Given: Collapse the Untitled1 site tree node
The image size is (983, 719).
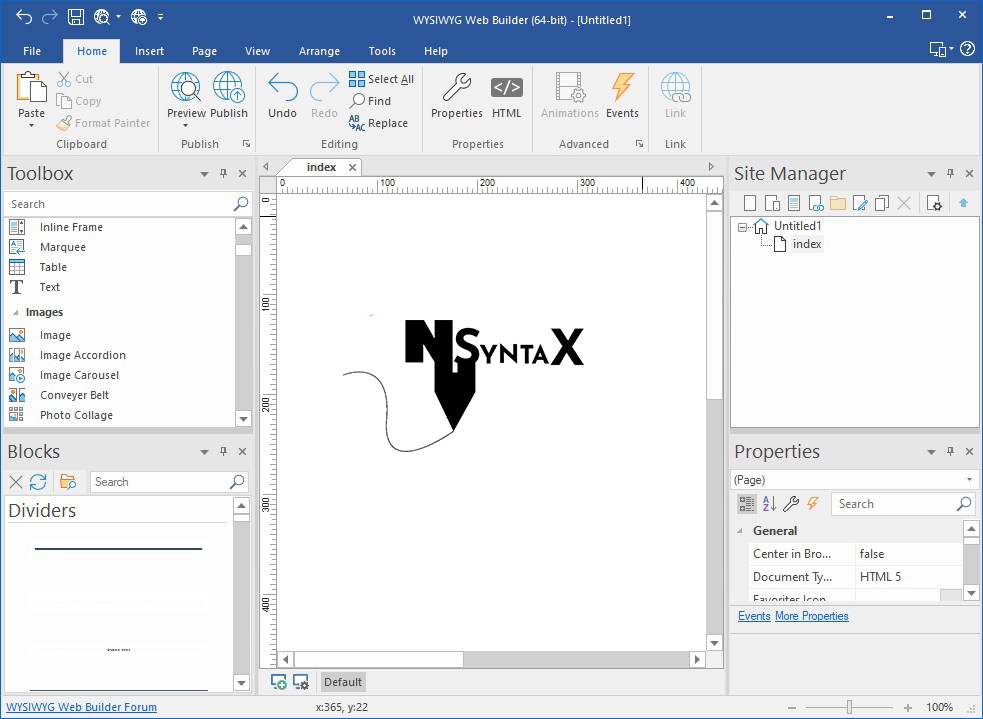Looking at the screenshot, I should (x=742, y=227).
